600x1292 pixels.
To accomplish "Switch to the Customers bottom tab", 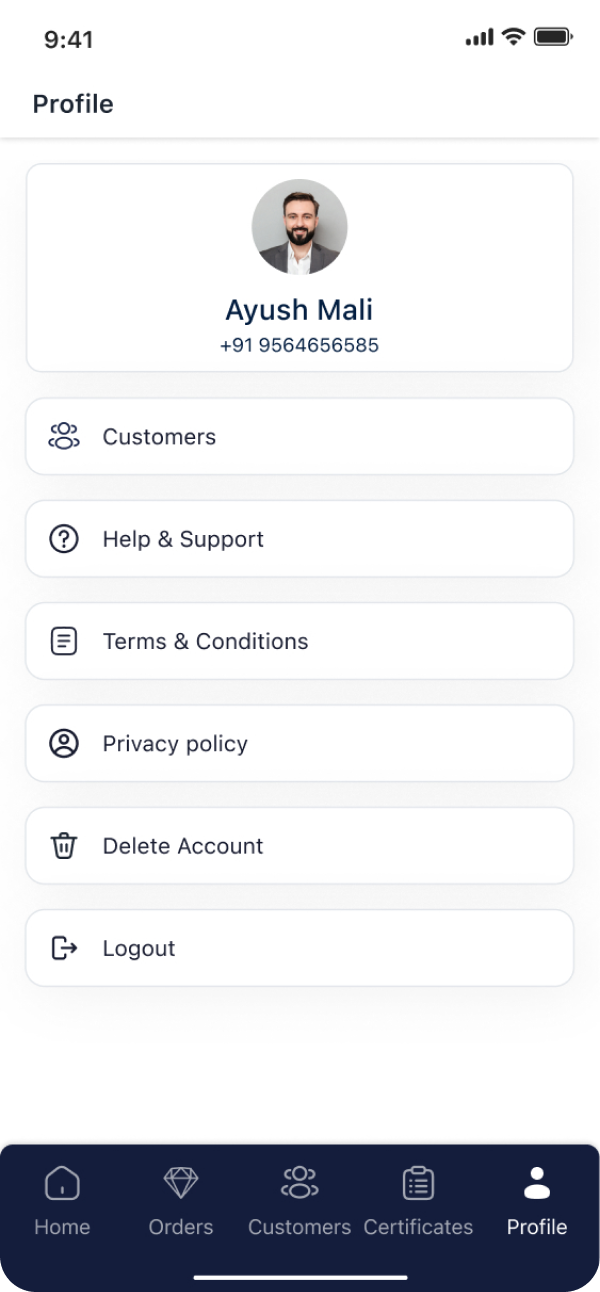I will [299, 1200].
